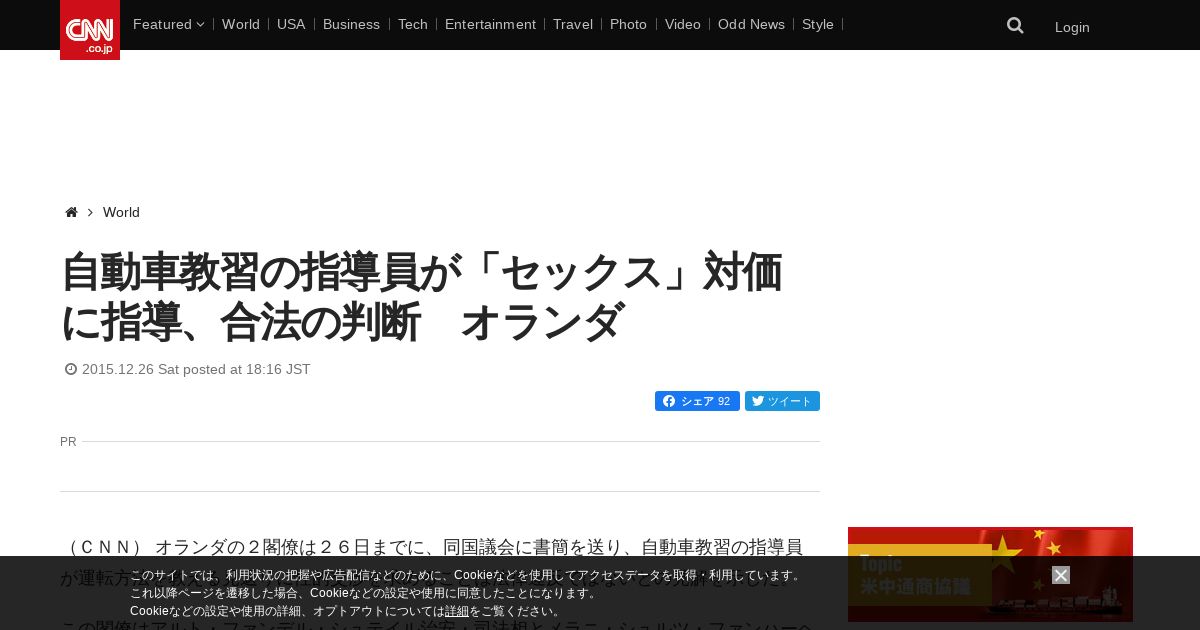Viewport: 1200px width, 630px height.
Task: Go to Odd News section
Action: [751, 24]
